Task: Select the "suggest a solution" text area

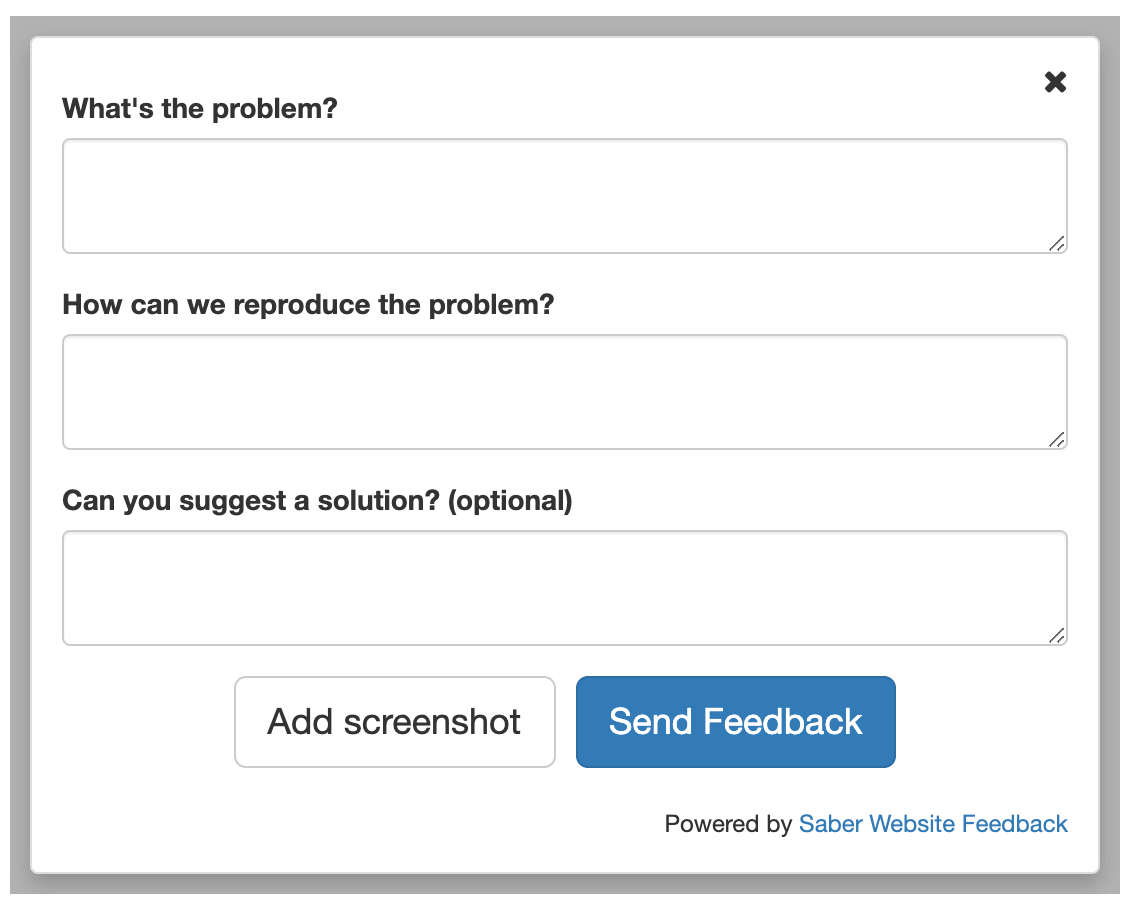Action: tap(564, 587)
